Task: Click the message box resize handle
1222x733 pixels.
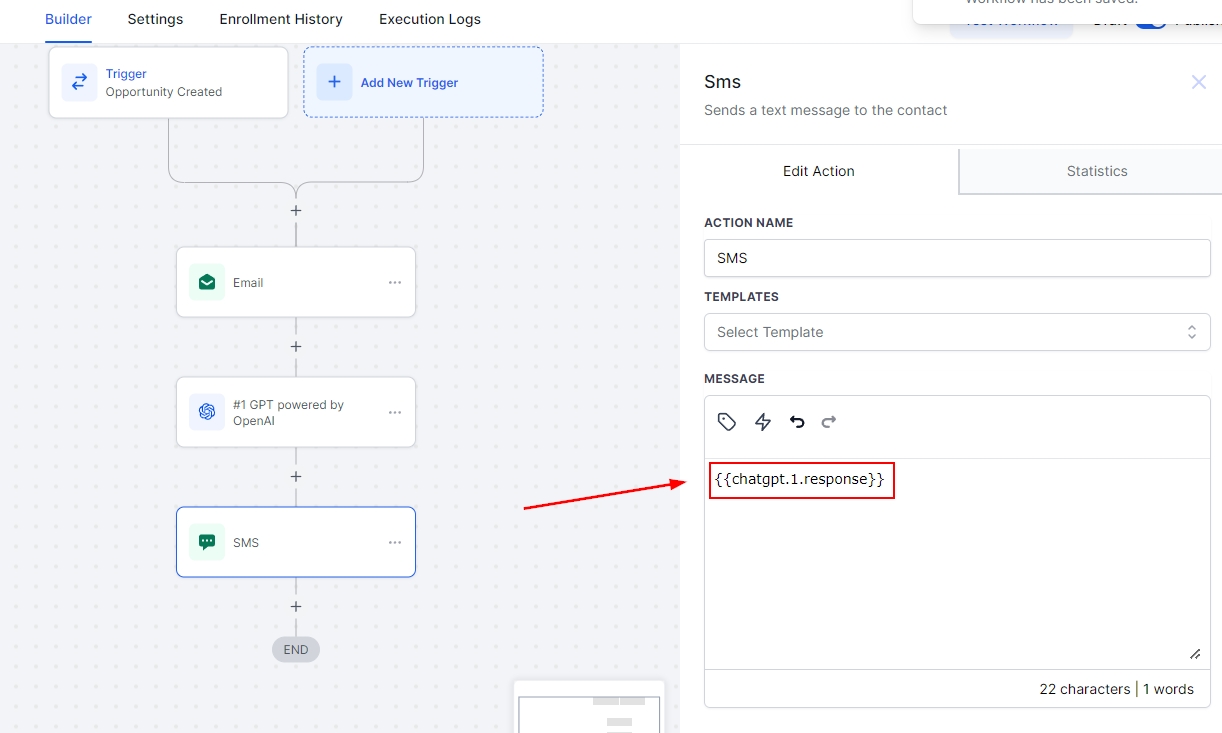Action: (x=1195, y=654)
